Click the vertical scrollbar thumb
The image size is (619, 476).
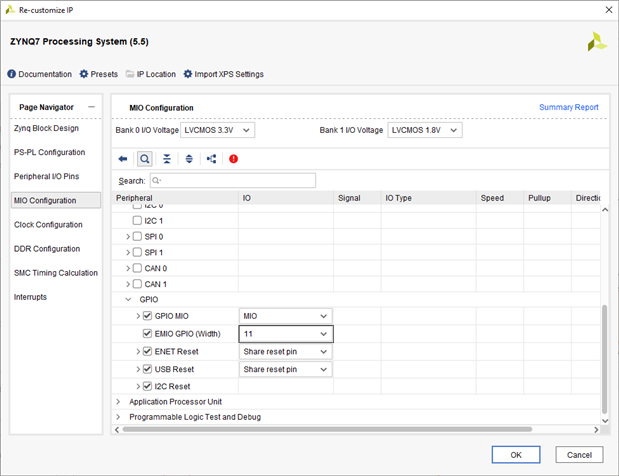(604, 359)
